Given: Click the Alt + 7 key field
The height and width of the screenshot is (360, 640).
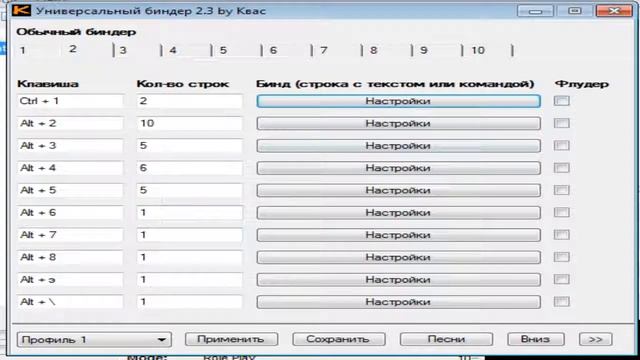Looking at the screenshot, I should click(x=70, y=235).
